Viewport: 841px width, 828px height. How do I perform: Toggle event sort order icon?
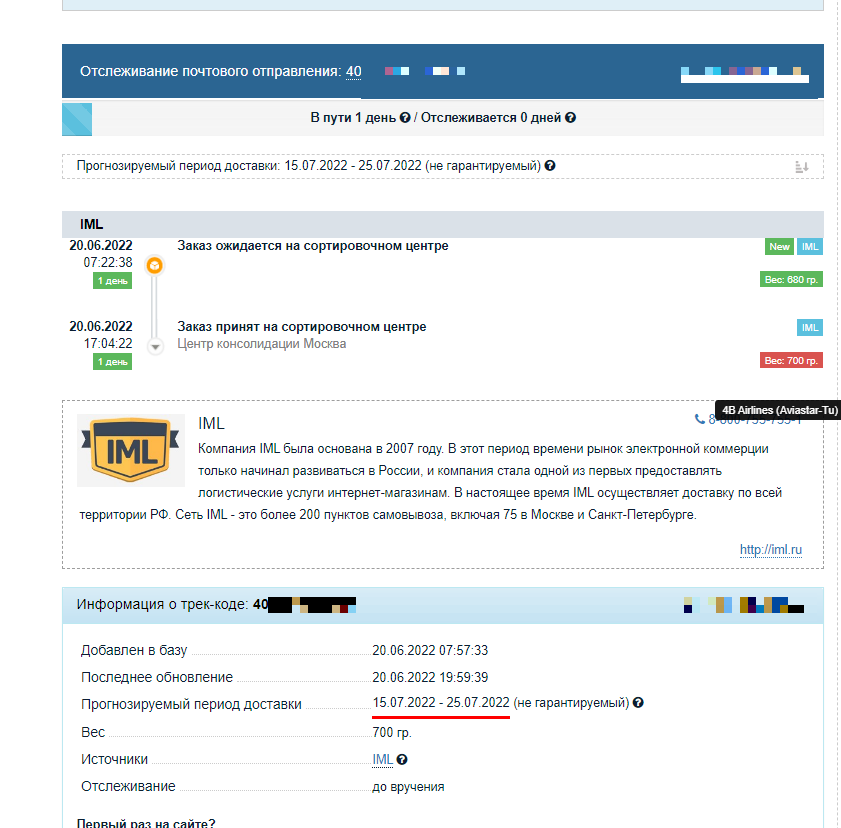click(802, 167)
